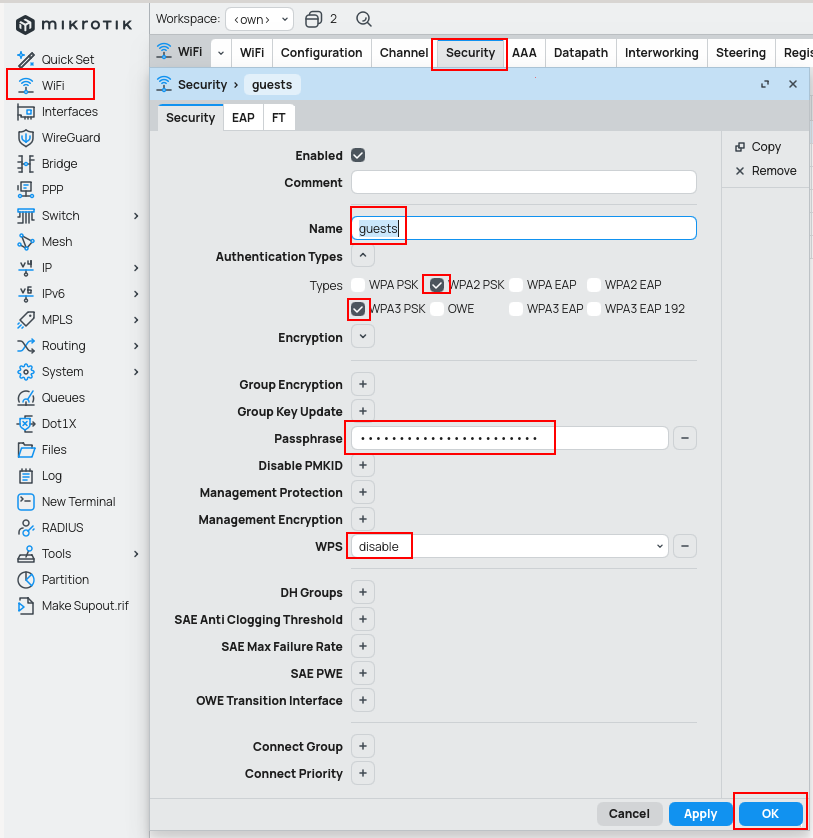Open the Mesh section
This screenshot has height=838, width=813.
45,242
